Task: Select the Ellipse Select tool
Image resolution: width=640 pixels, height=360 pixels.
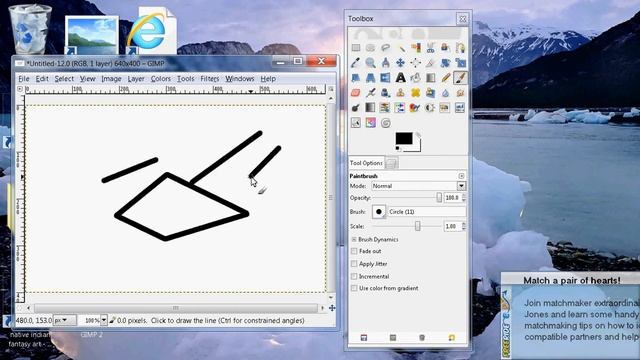Action: click(x=370, y=48)
